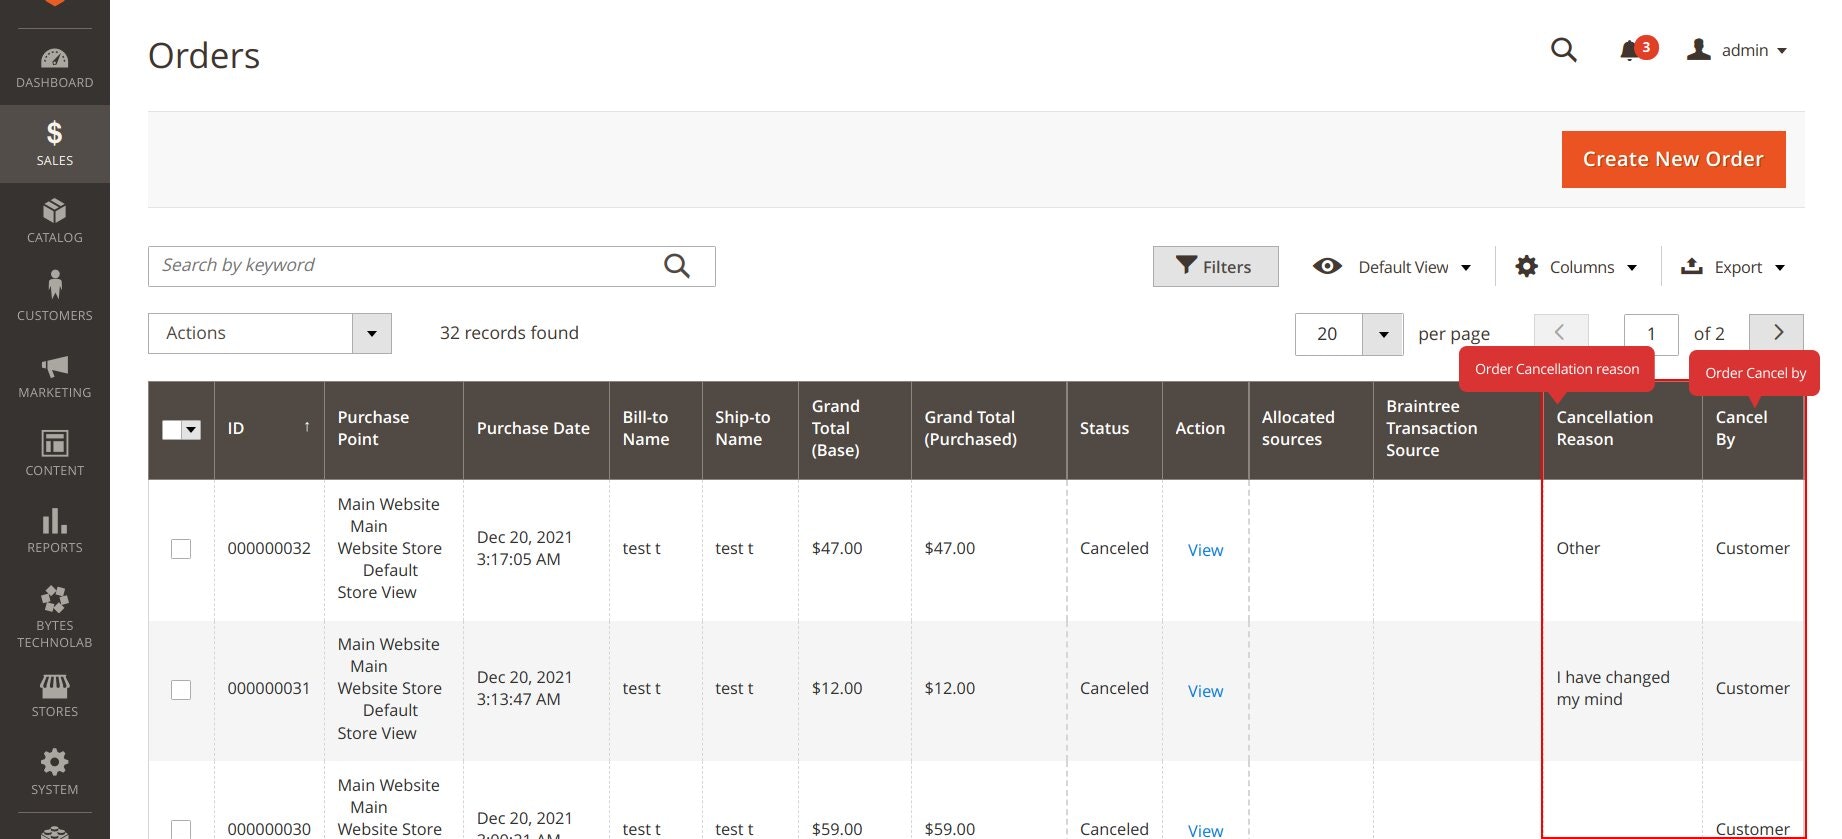This screenshot has width=1842, height=839.
Task: Sort by Cancellation Reason column header
Action: click(1622, 429)
